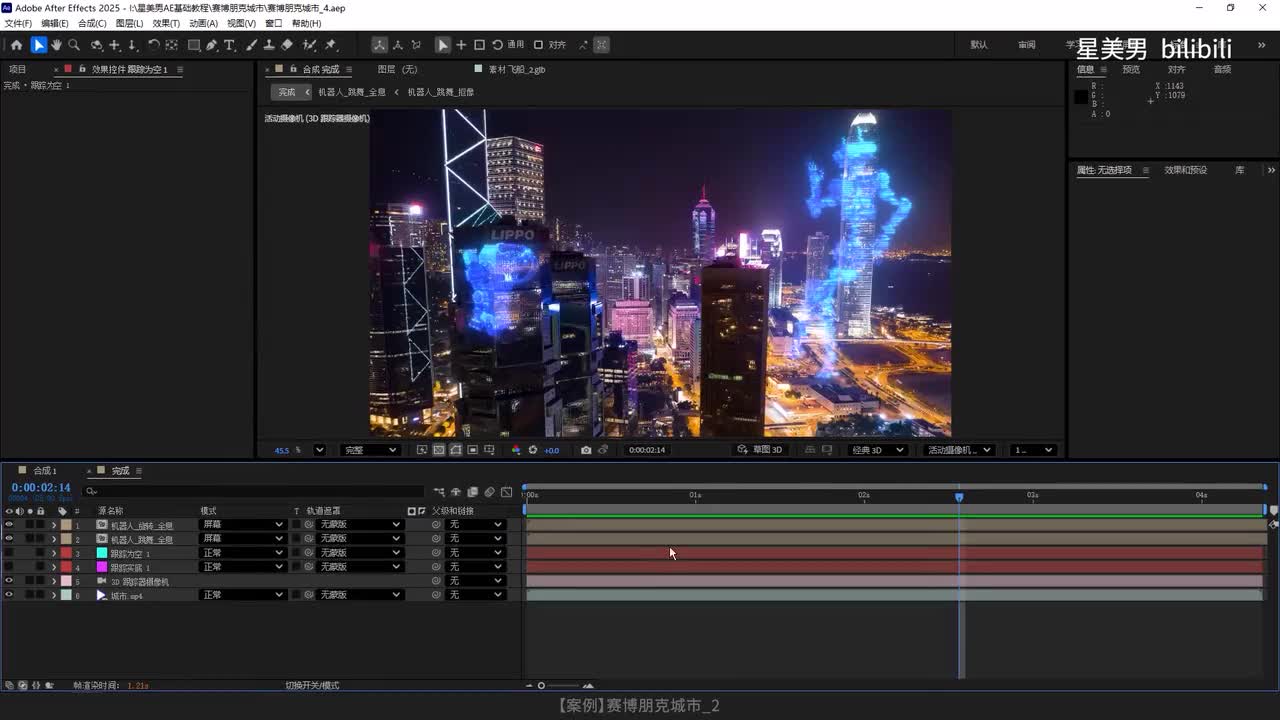Viewport: 1280px width, 720px height.
Task: Open the 文件(F) menu
Action: click(18, 23)
